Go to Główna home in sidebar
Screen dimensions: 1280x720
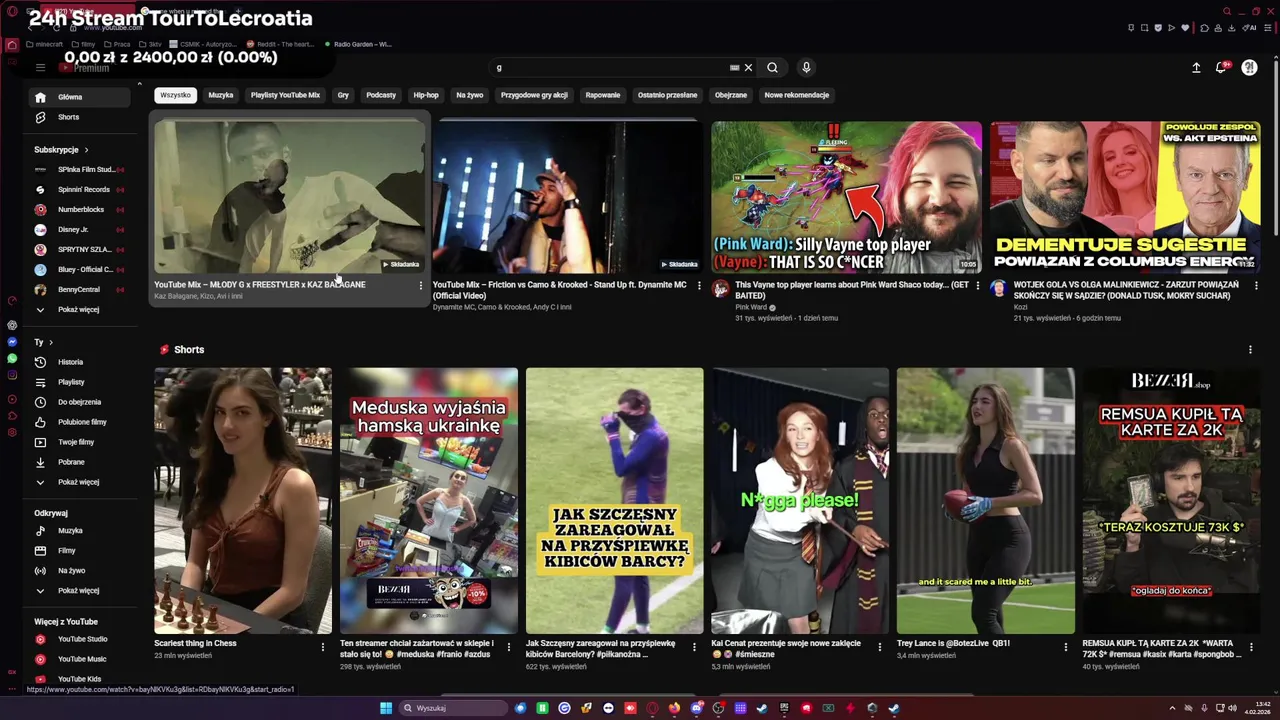point(79,97)
